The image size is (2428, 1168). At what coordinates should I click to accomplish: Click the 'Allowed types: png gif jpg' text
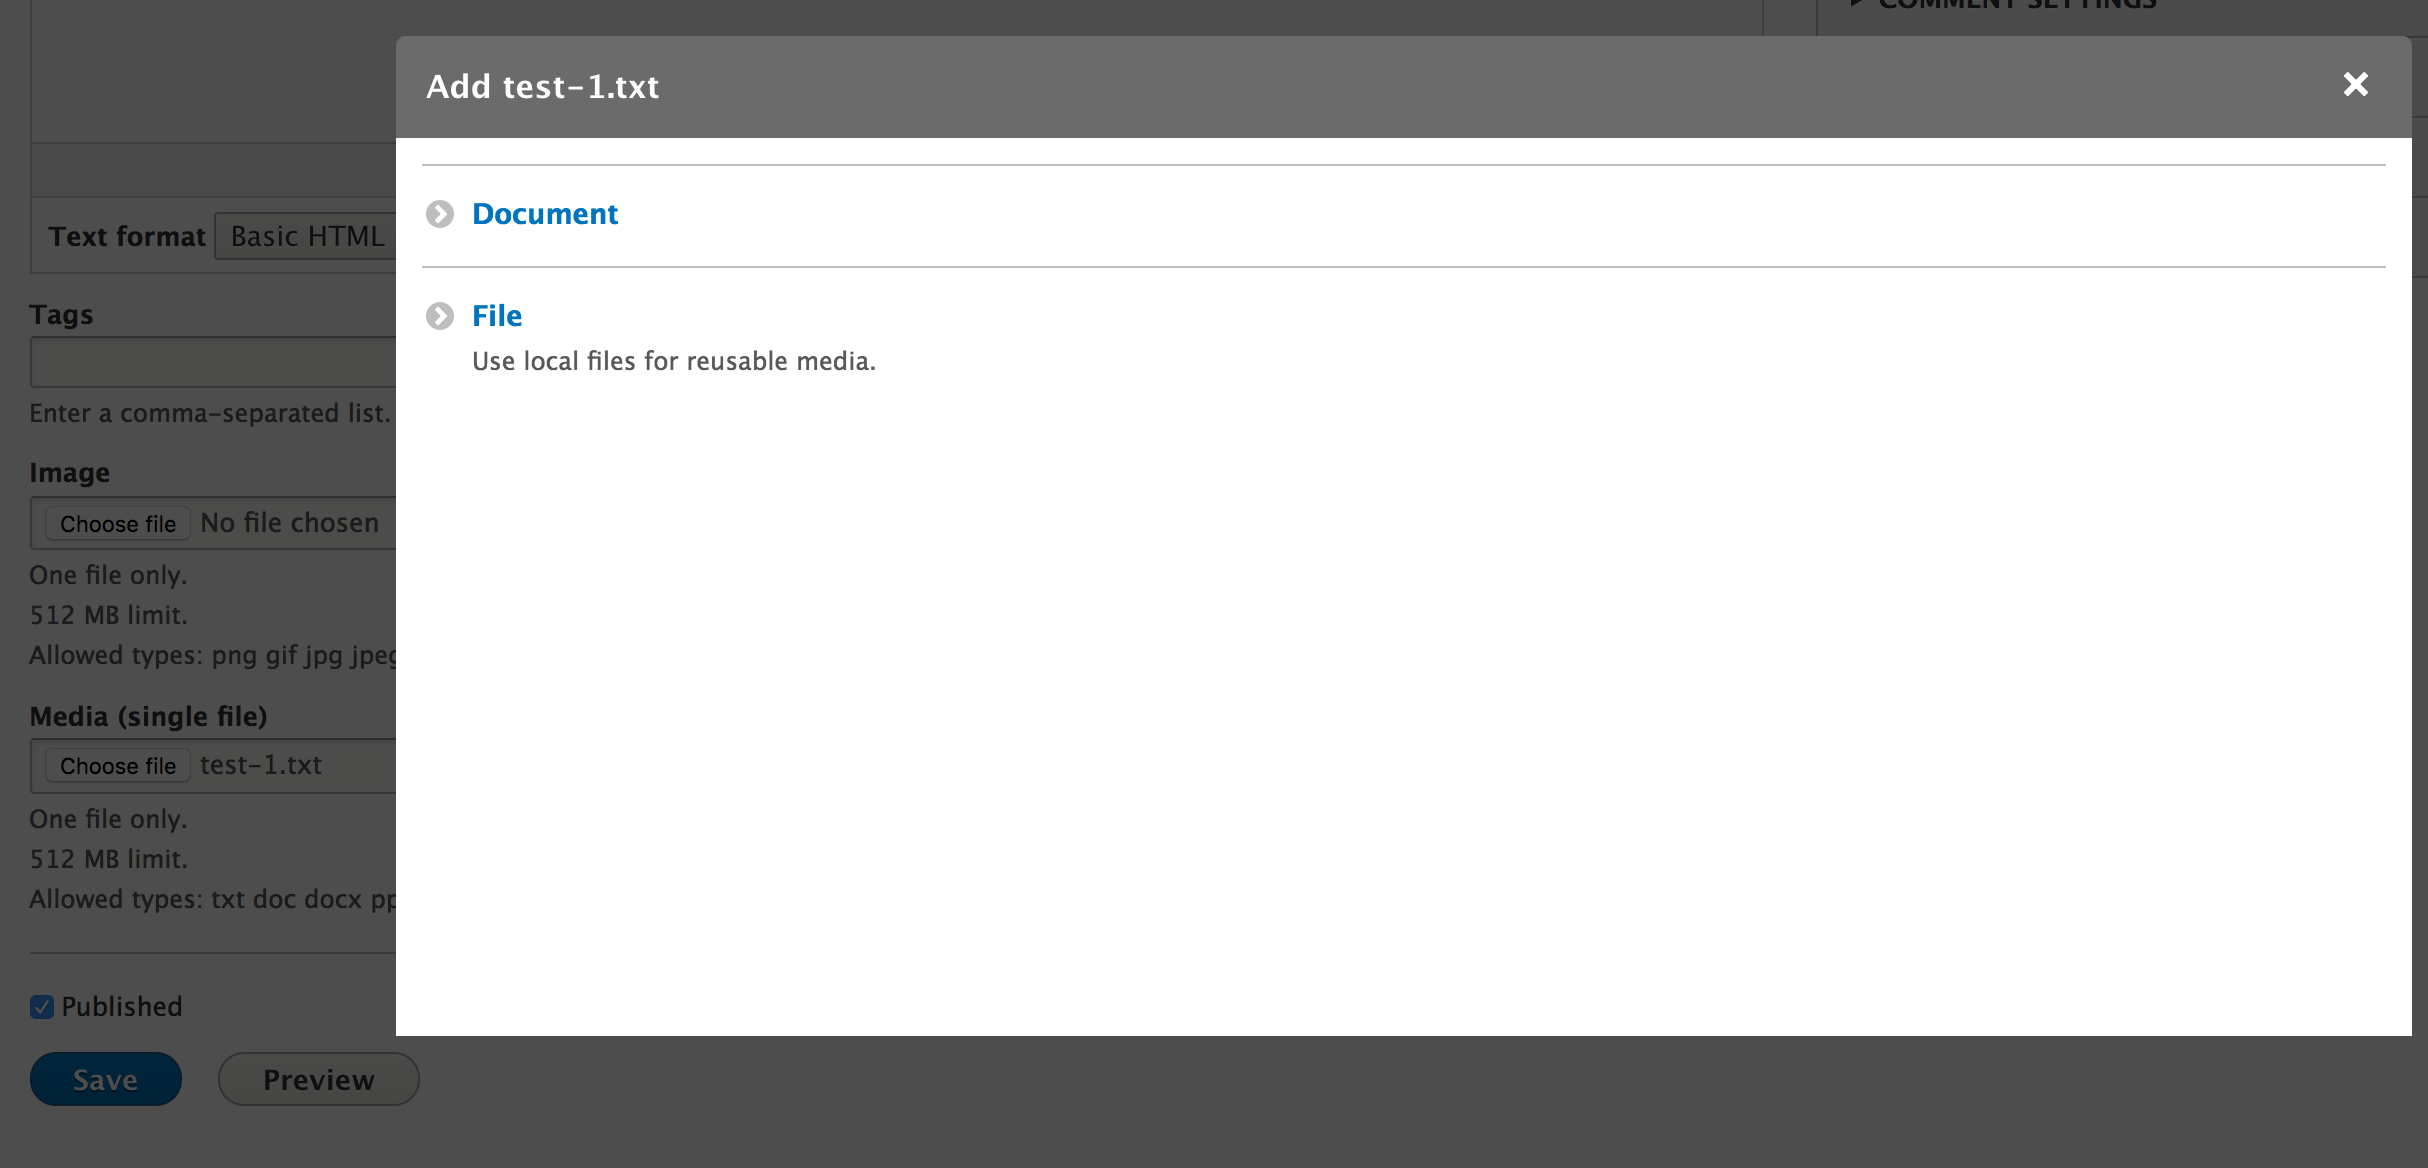[x=186, y=656]
